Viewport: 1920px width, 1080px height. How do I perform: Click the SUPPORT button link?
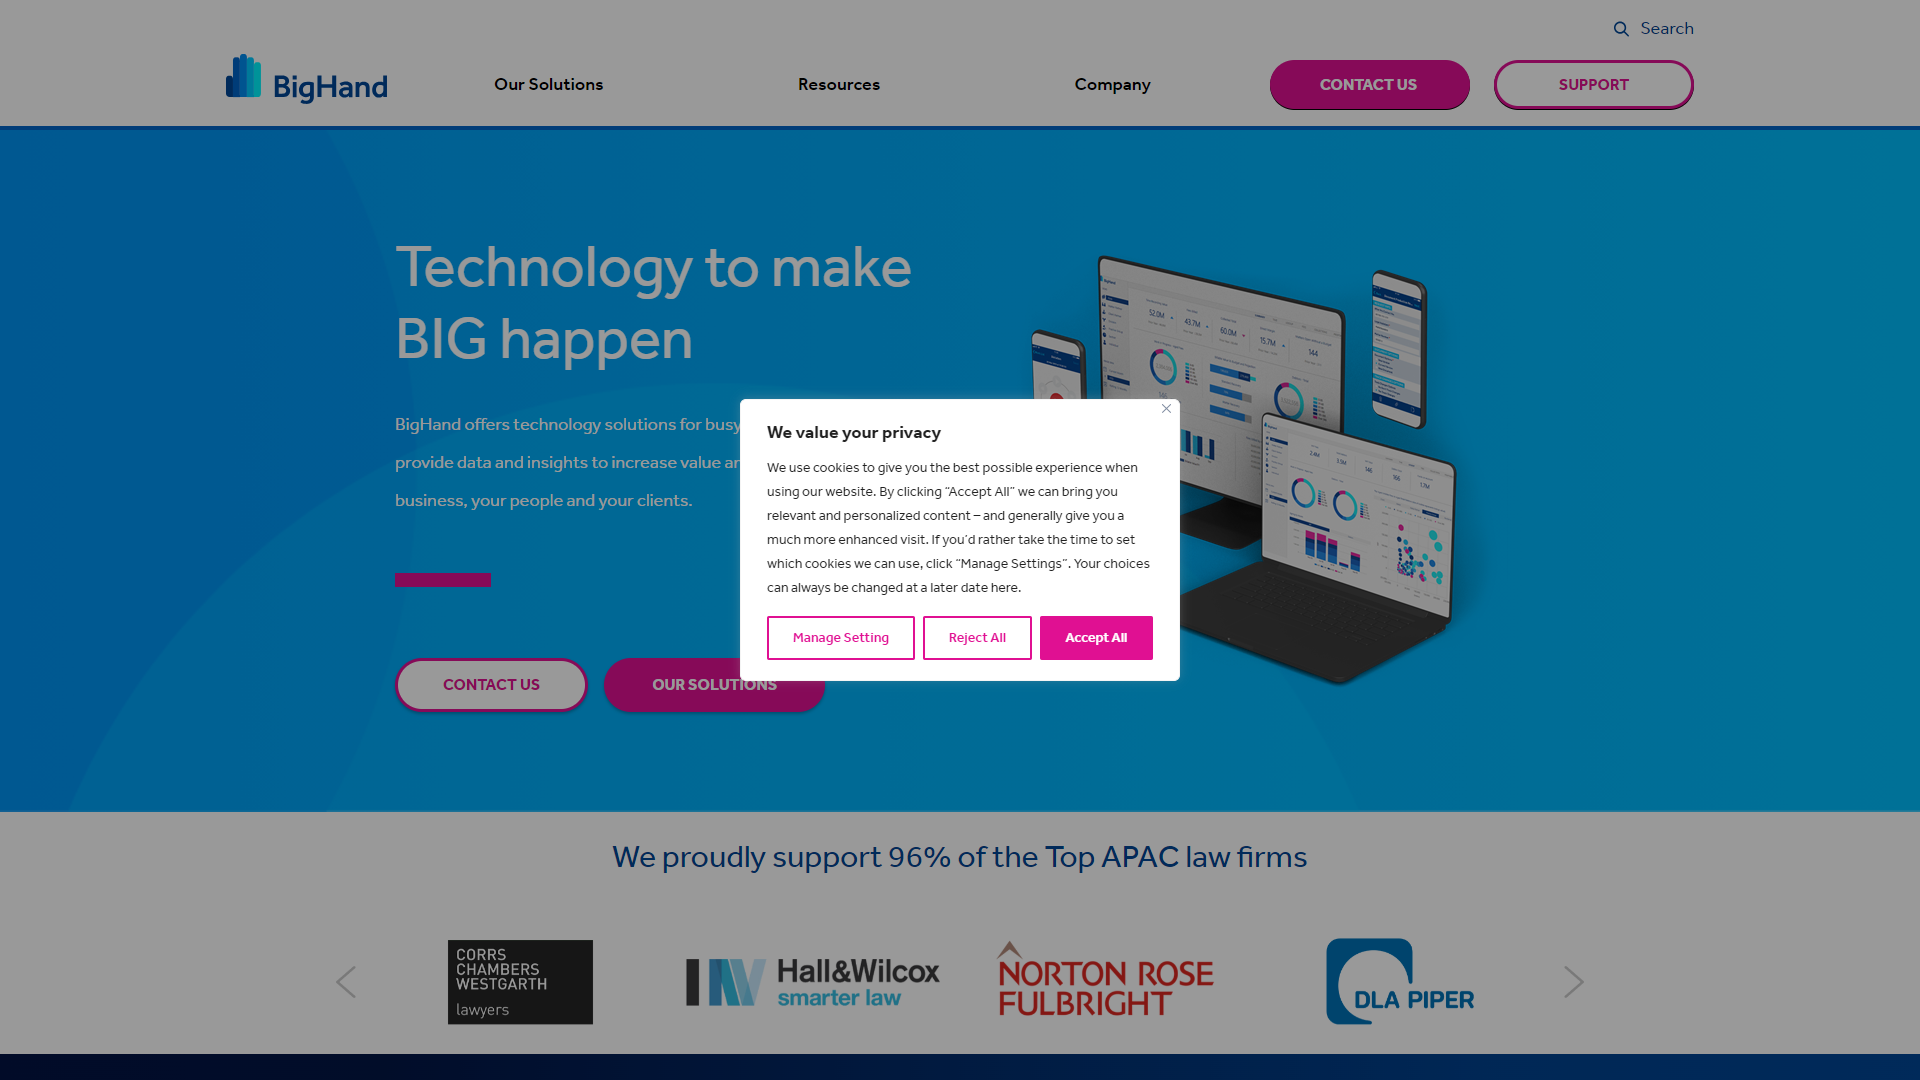pyautogui.click(x=1593, y=84)
